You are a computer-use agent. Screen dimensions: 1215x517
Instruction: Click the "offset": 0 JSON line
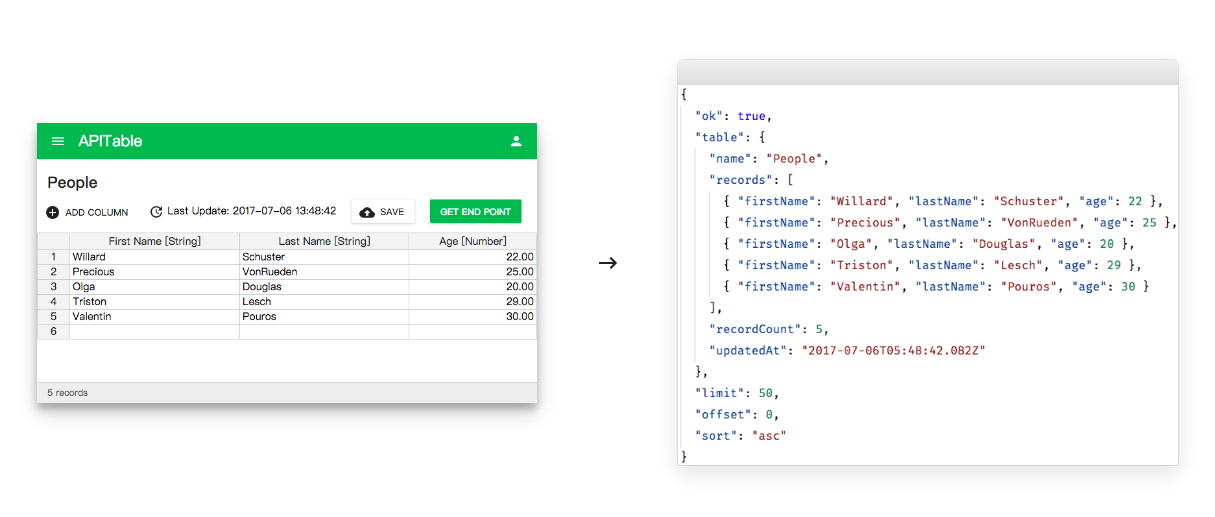point(737,414)
